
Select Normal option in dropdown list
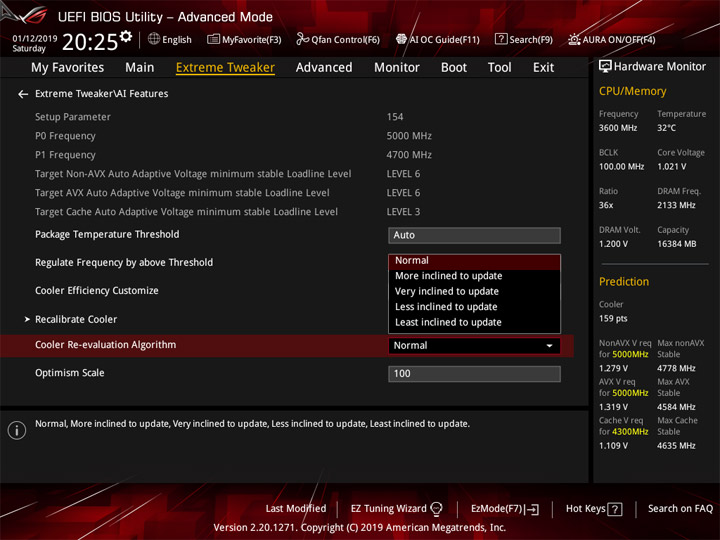coord(474,261)
